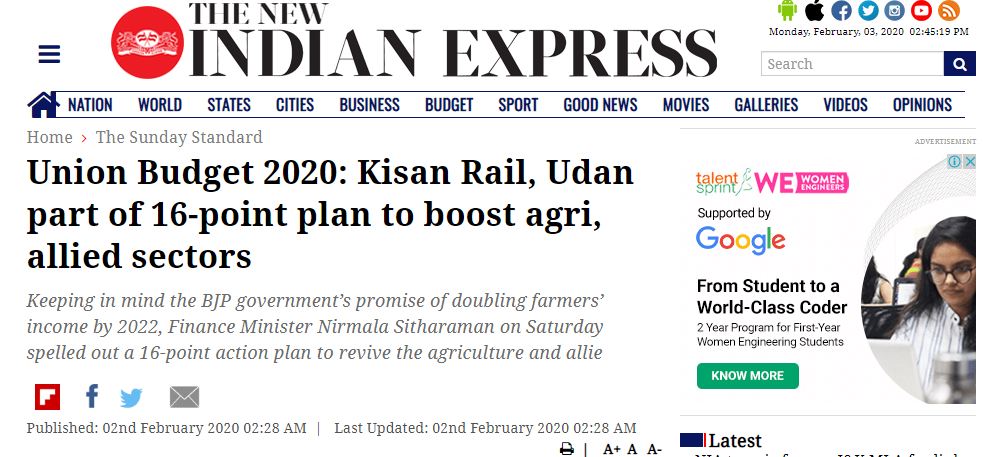Open the YouTube channel icon

click(922, 10)
